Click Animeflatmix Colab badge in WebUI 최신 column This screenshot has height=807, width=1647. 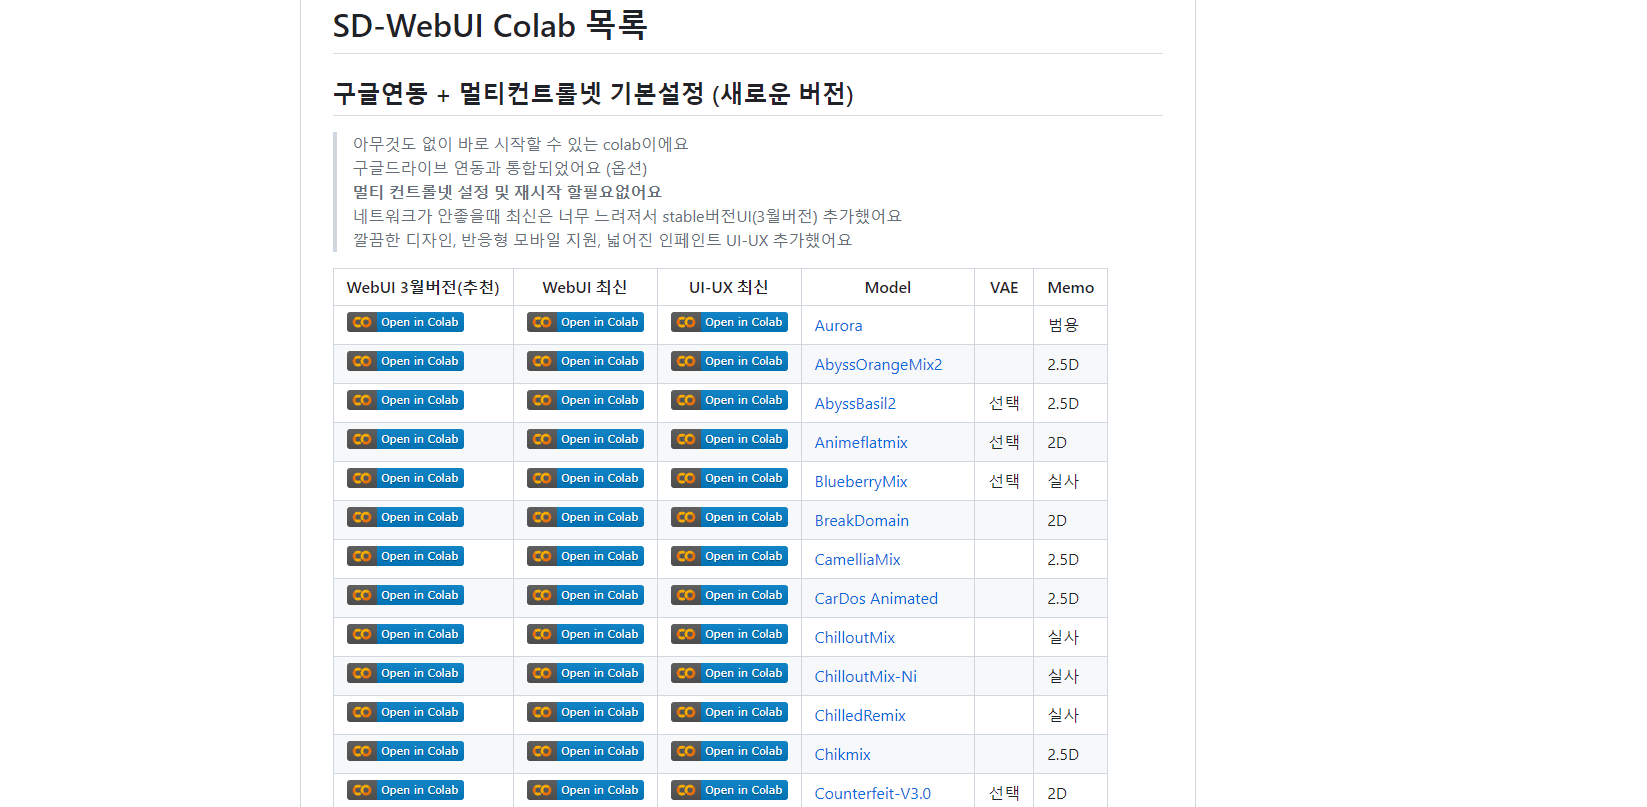tap(585, 439)
